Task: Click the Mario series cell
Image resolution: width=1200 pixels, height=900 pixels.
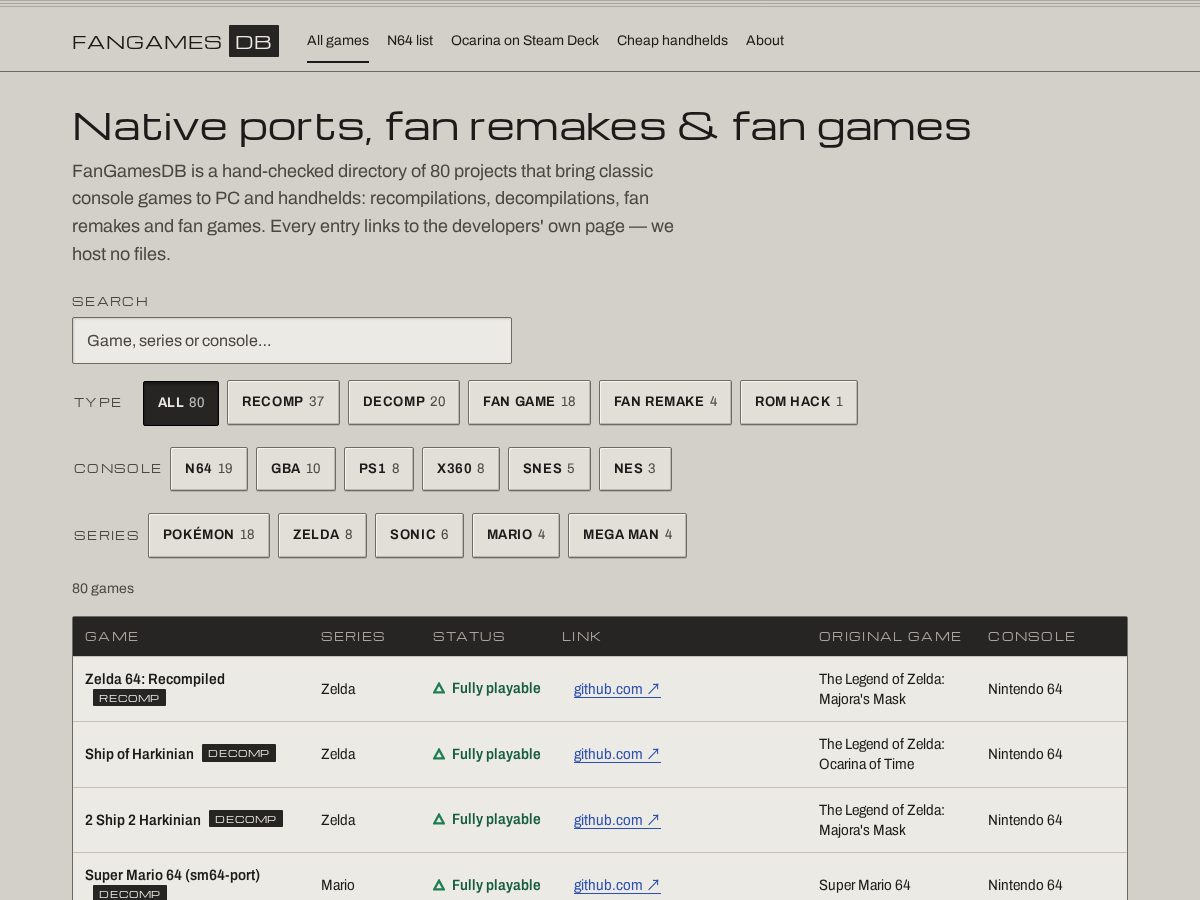Action: click(338, 885)
